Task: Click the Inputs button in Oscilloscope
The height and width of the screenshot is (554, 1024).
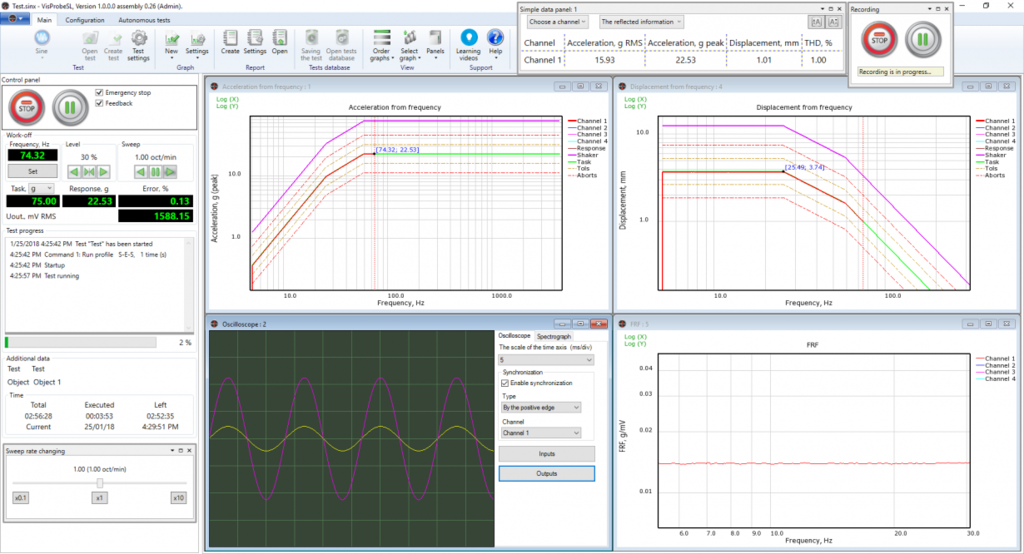Action: tap(546, 454)
